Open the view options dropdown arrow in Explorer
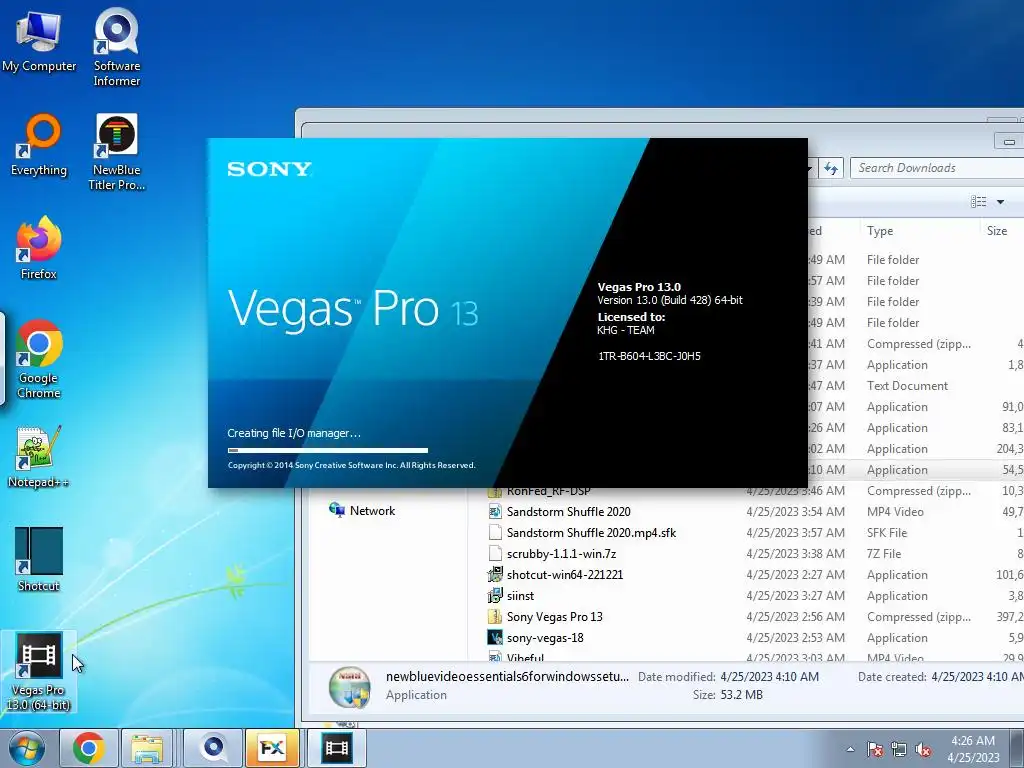The height and width of the screenshot is (768, 1024). point(1000,202)
